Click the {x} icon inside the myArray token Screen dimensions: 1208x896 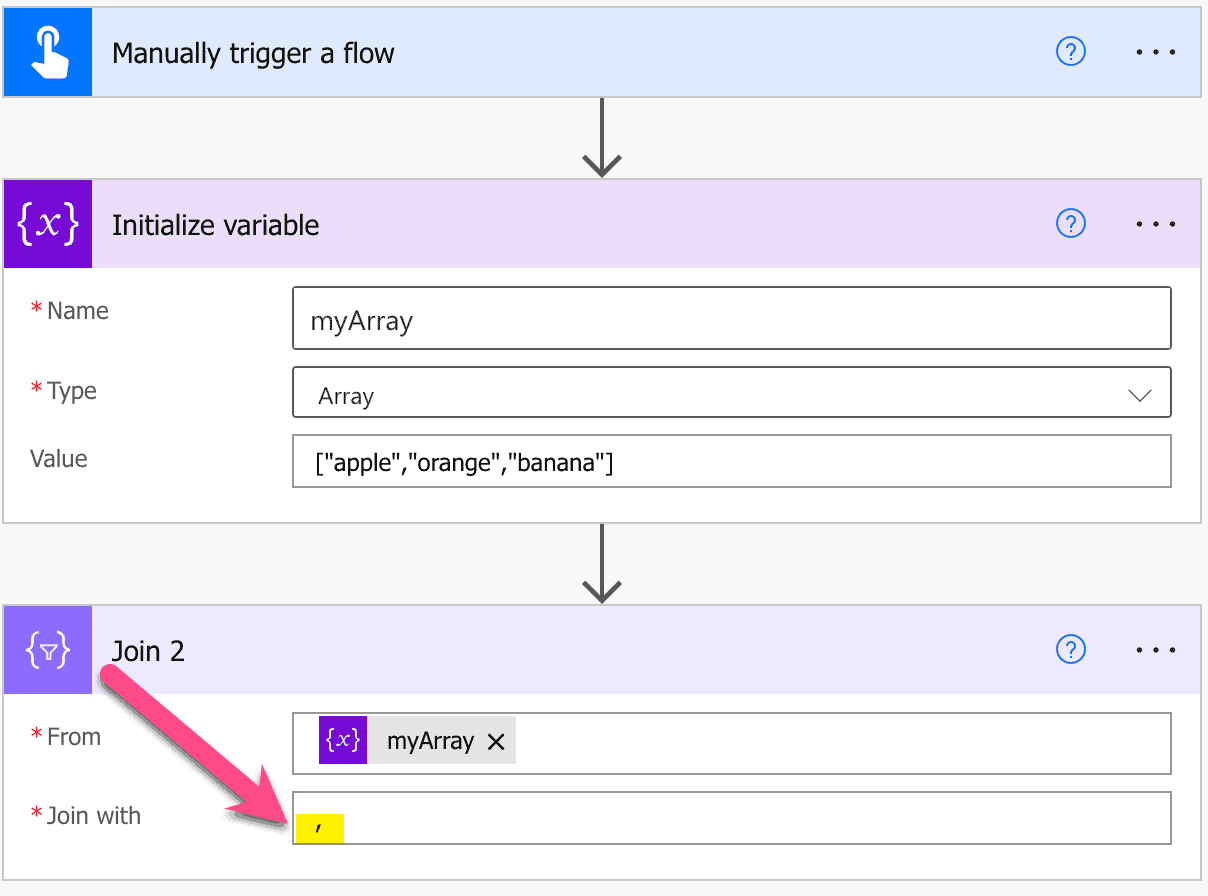[x=343, y=740]
